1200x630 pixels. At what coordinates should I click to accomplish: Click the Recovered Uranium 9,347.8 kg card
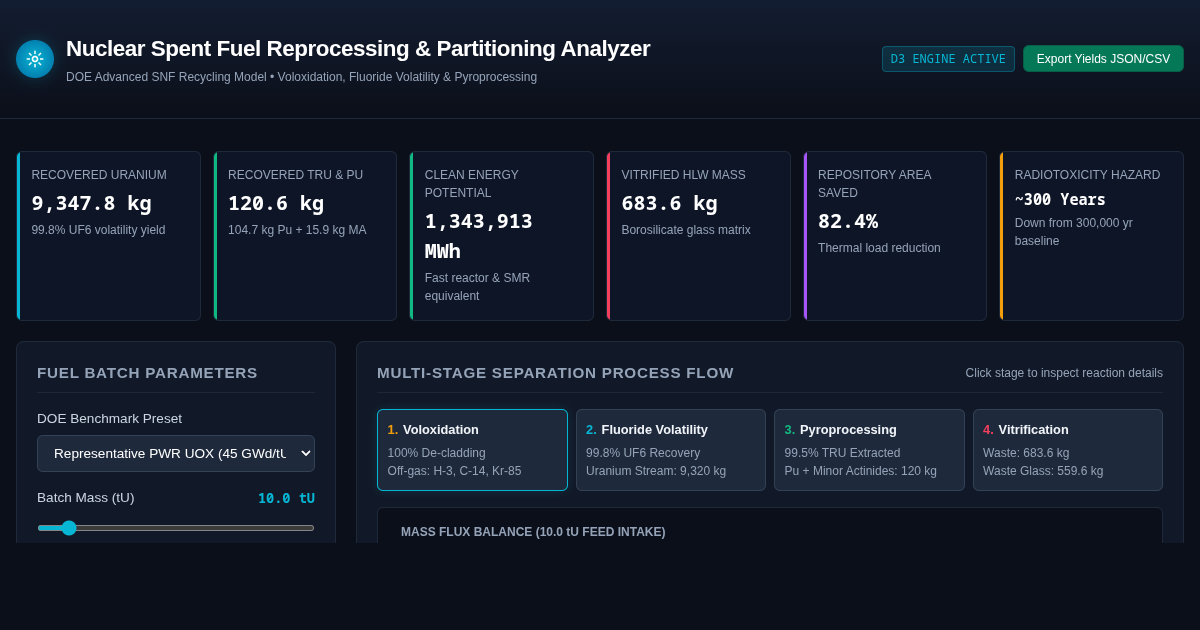[108, 236]
